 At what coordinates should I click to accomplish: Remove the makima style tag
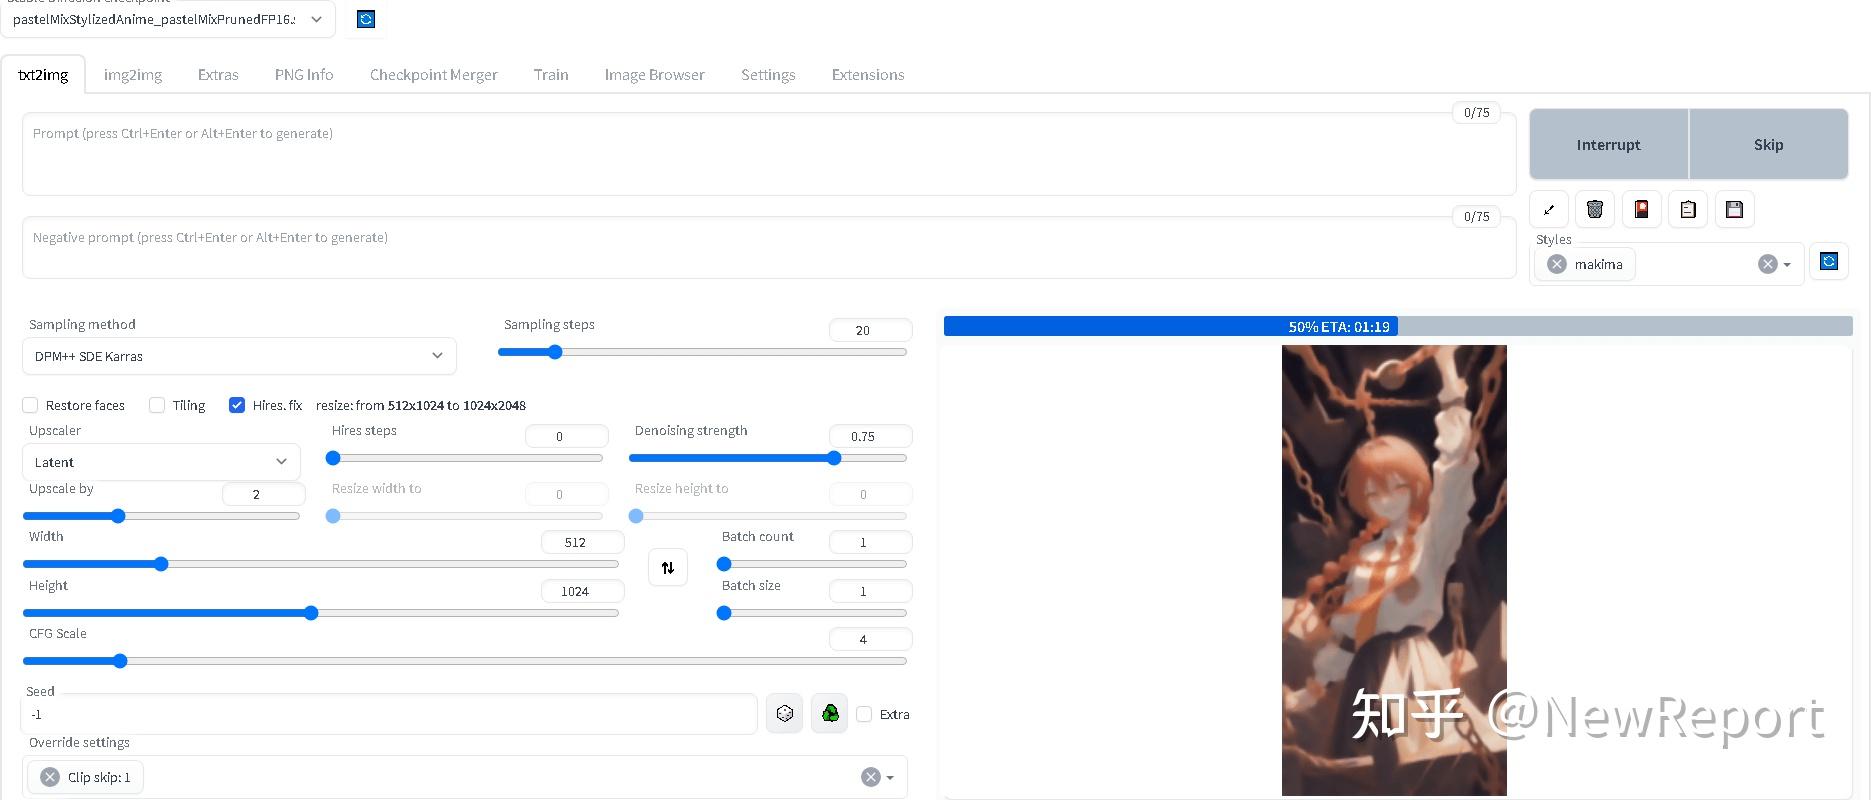(1557, 264)
